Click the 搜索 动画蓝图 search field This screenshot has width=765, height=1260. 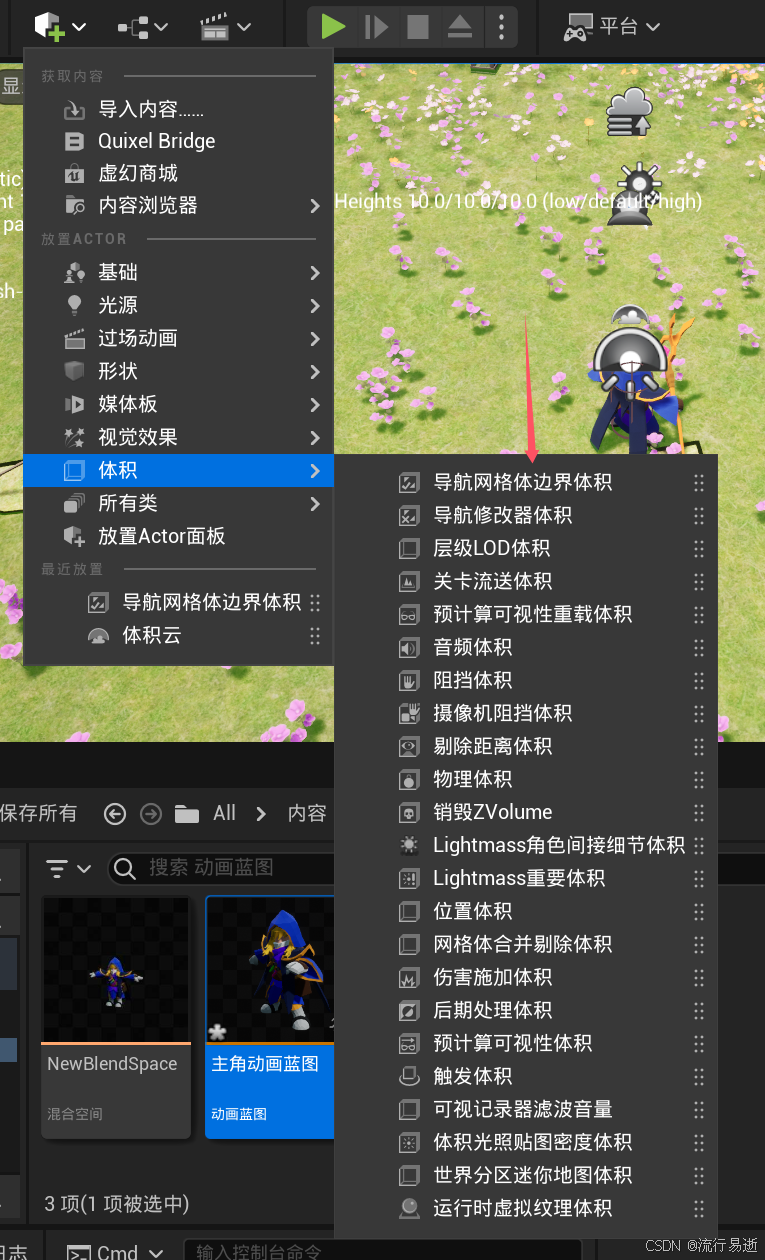(221, 868)
